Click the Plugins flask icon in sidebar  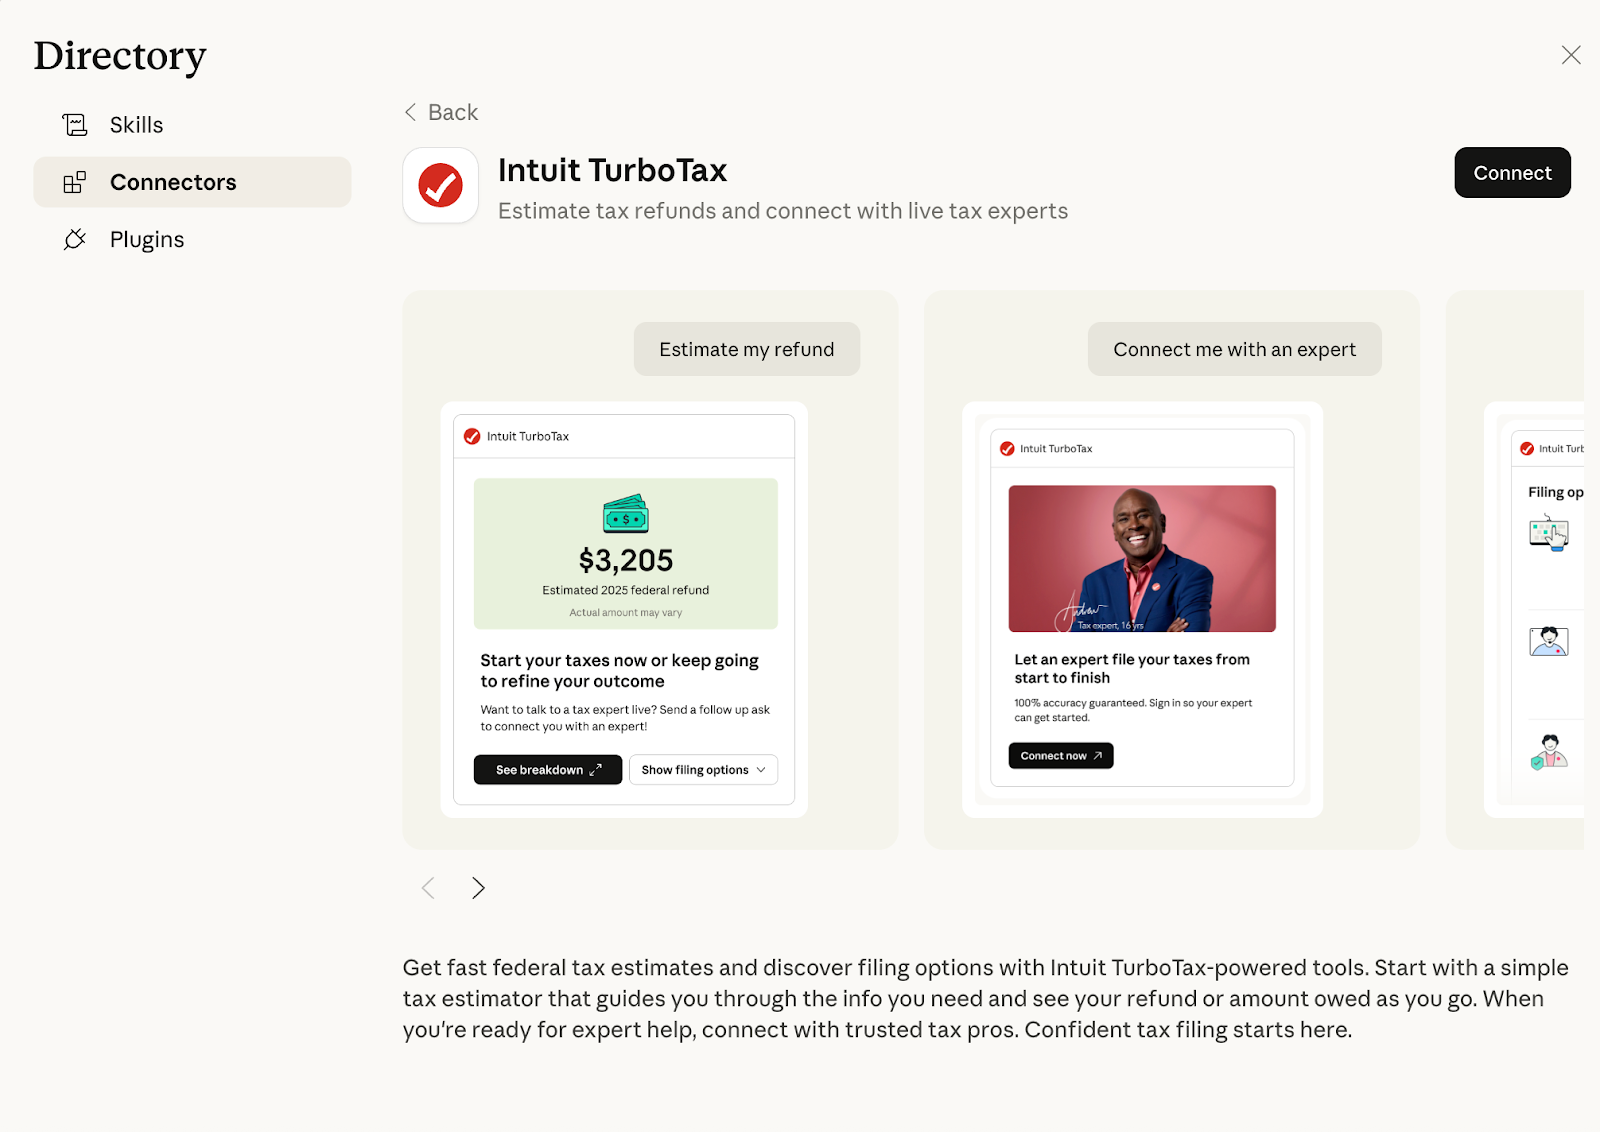(x=74, y=239)
